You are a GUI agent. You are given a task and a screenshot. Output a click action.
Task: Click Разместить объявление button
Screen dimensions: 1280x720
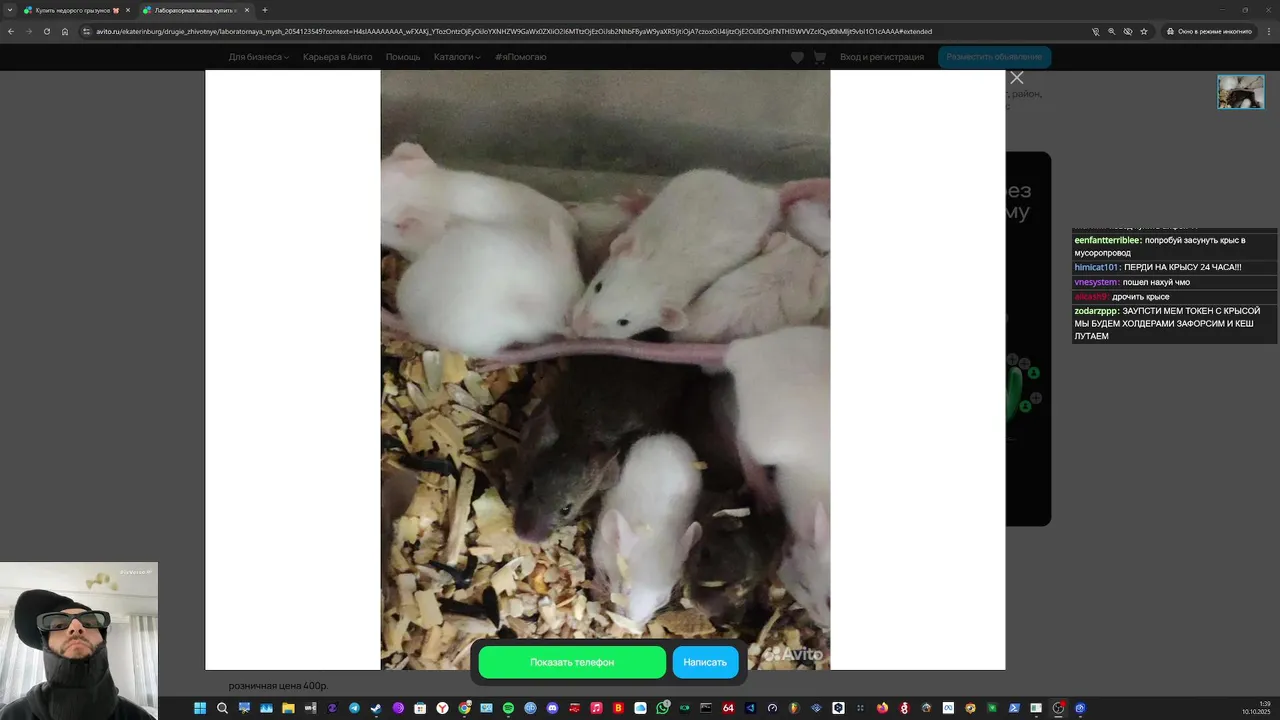(994, 57)
